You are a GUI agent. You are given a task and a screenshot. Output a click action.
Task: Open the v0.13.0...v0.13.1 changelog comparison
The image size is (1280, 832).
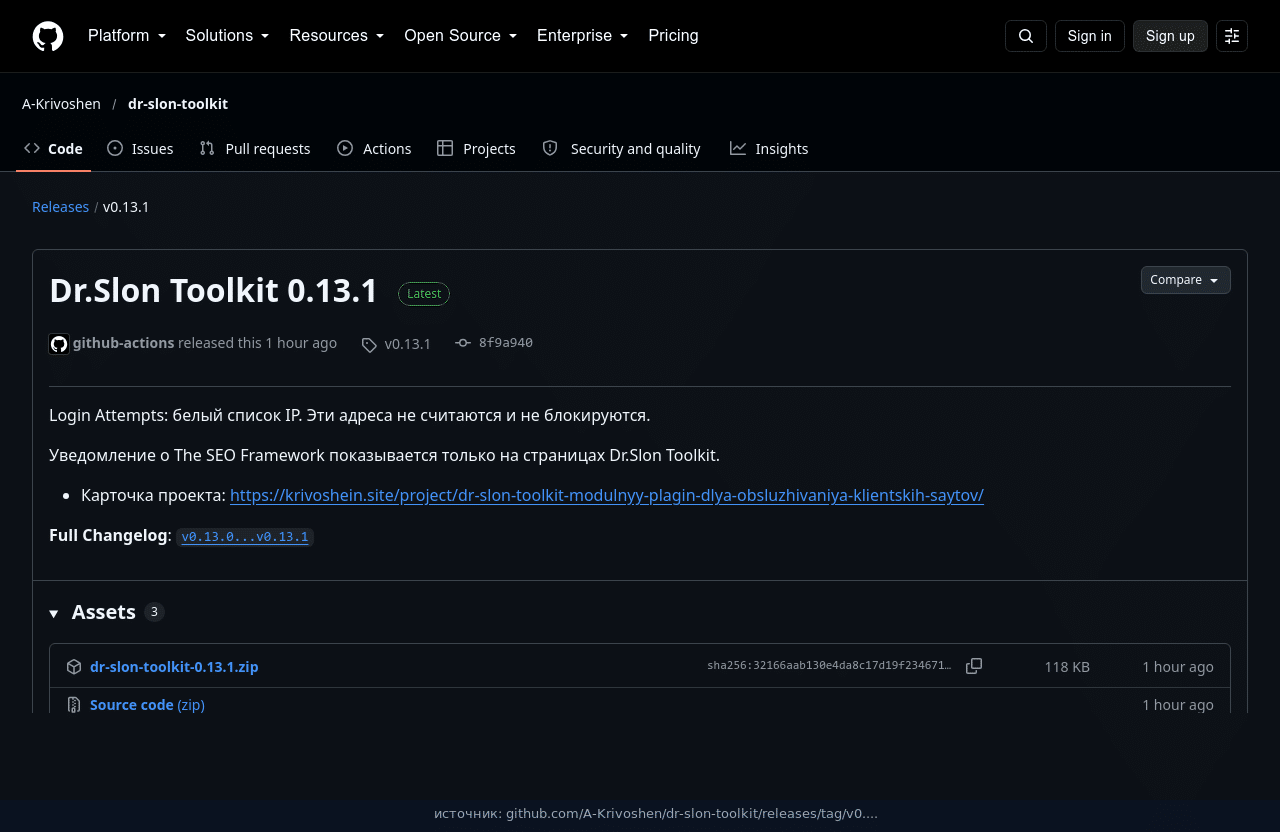245,537
